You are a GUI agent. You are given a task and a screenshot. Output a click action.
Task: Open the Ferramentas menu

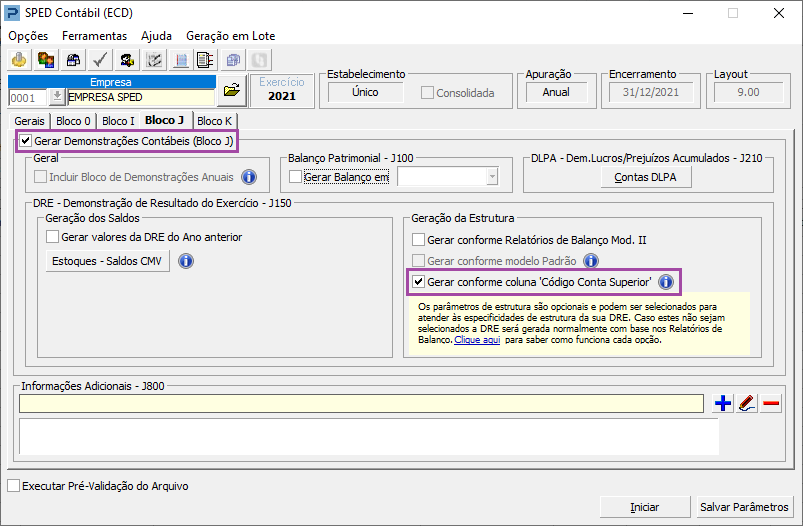tap(94, 36)
